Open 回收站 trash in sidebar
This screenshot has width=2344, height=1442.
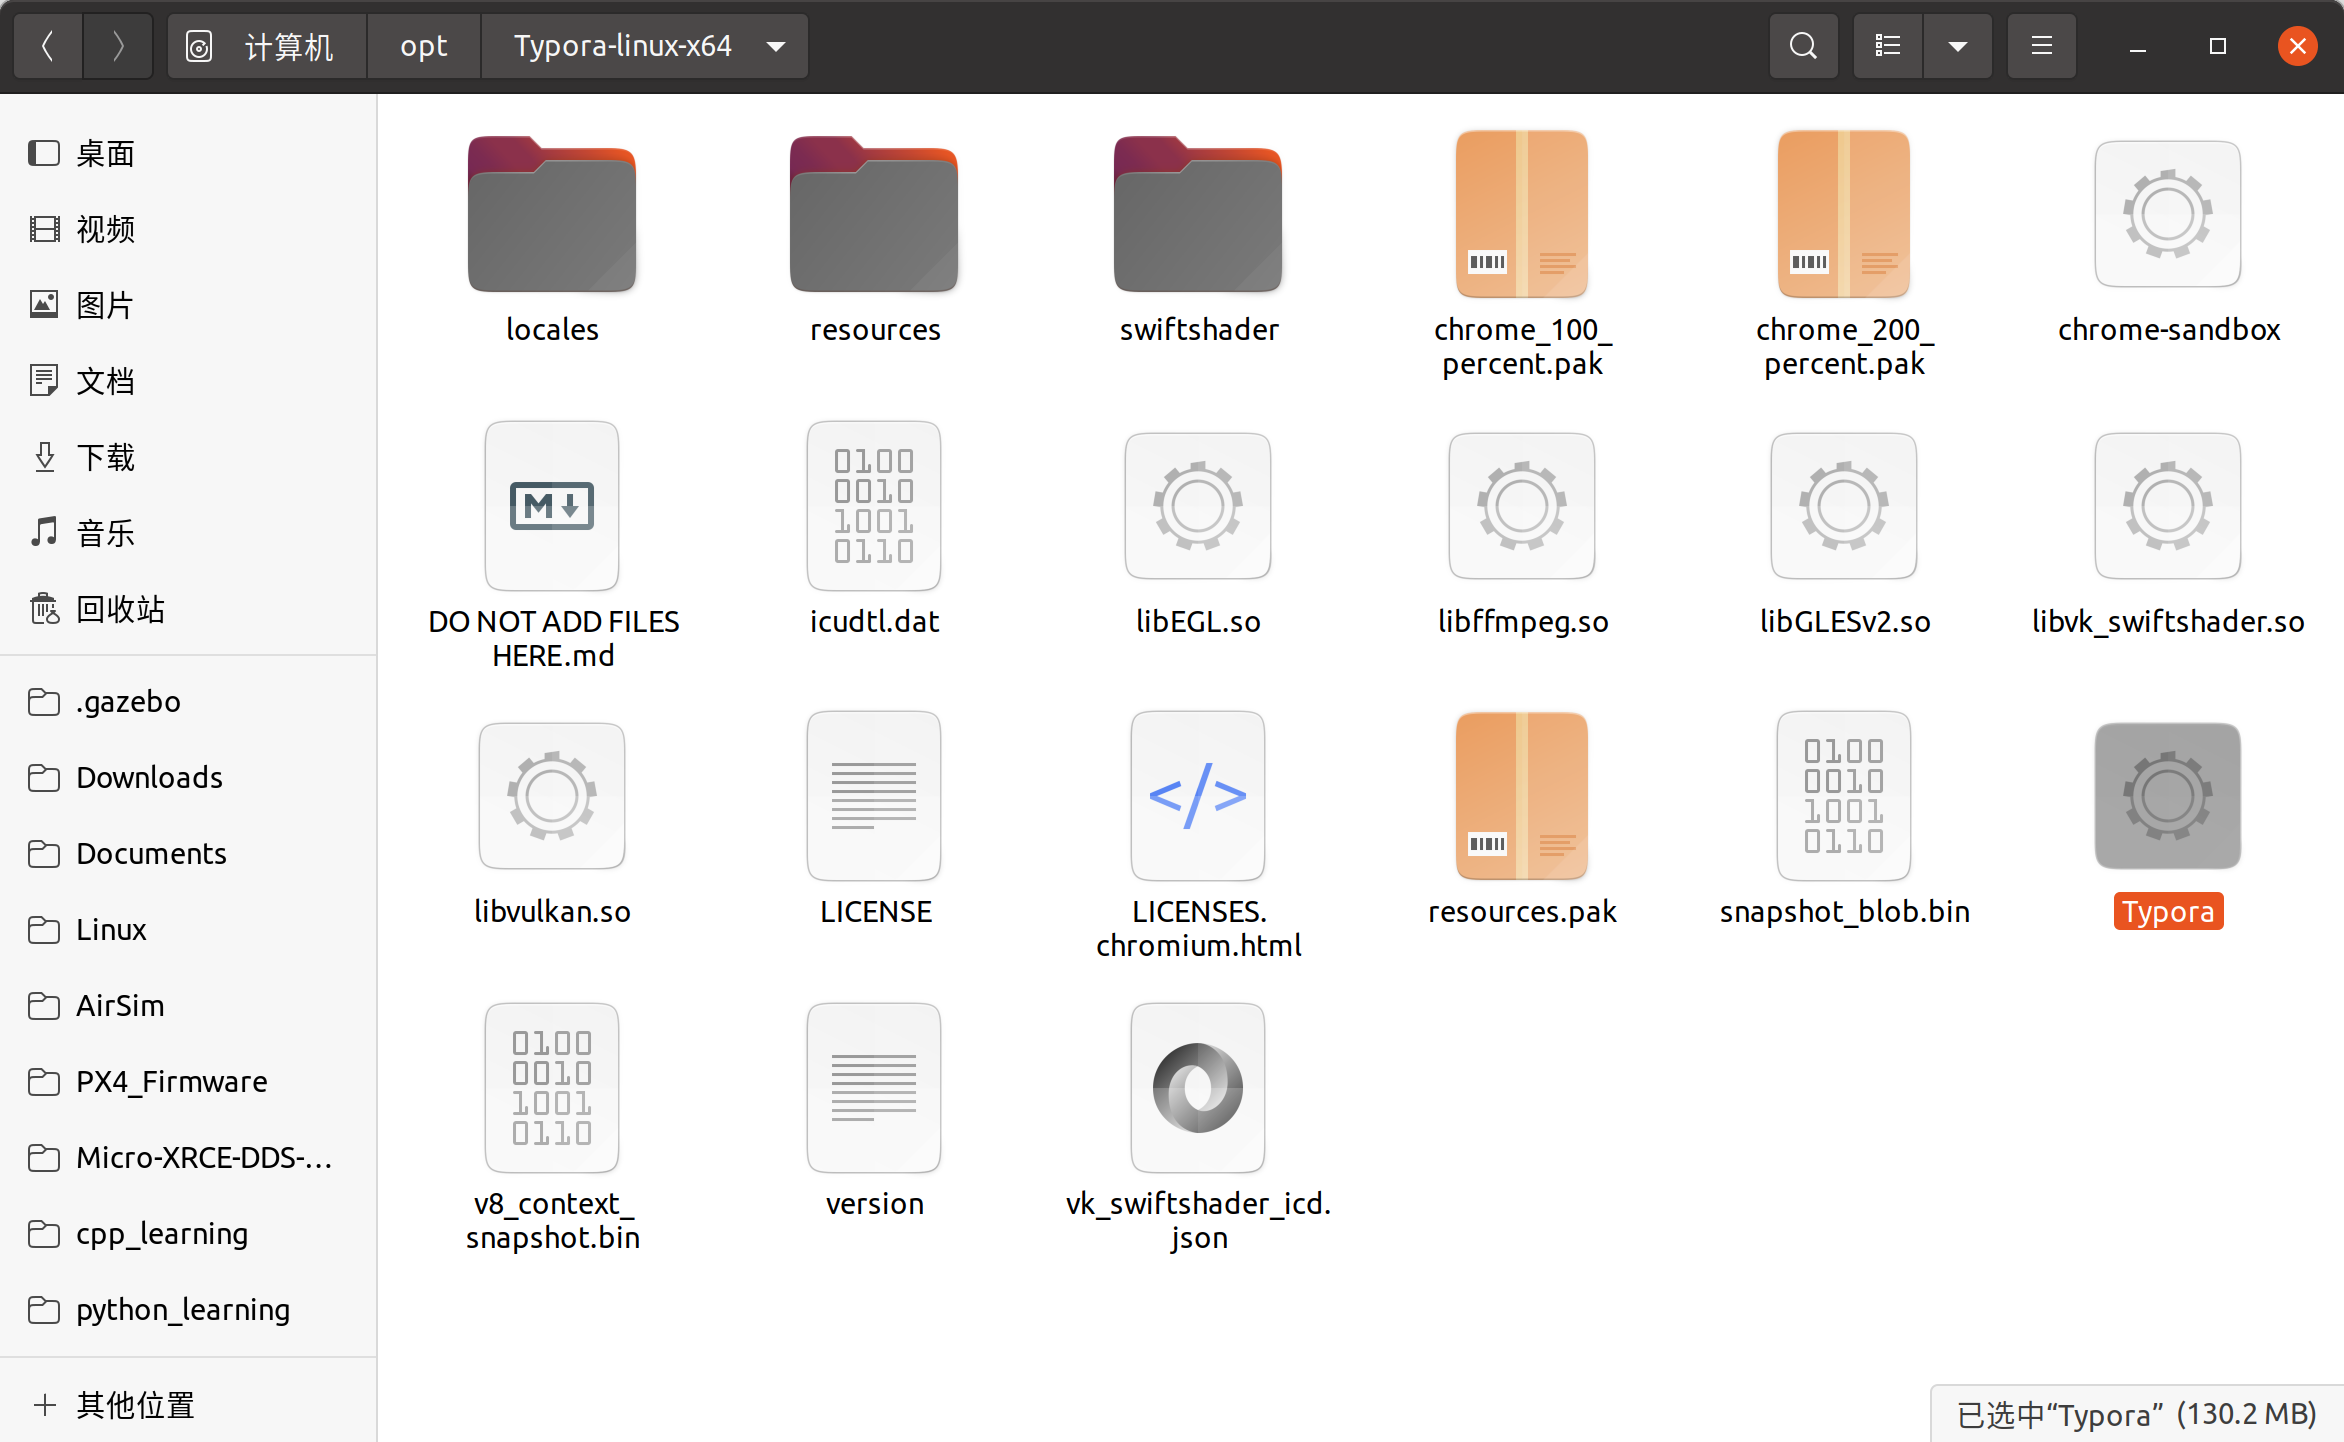pos(120,609)
